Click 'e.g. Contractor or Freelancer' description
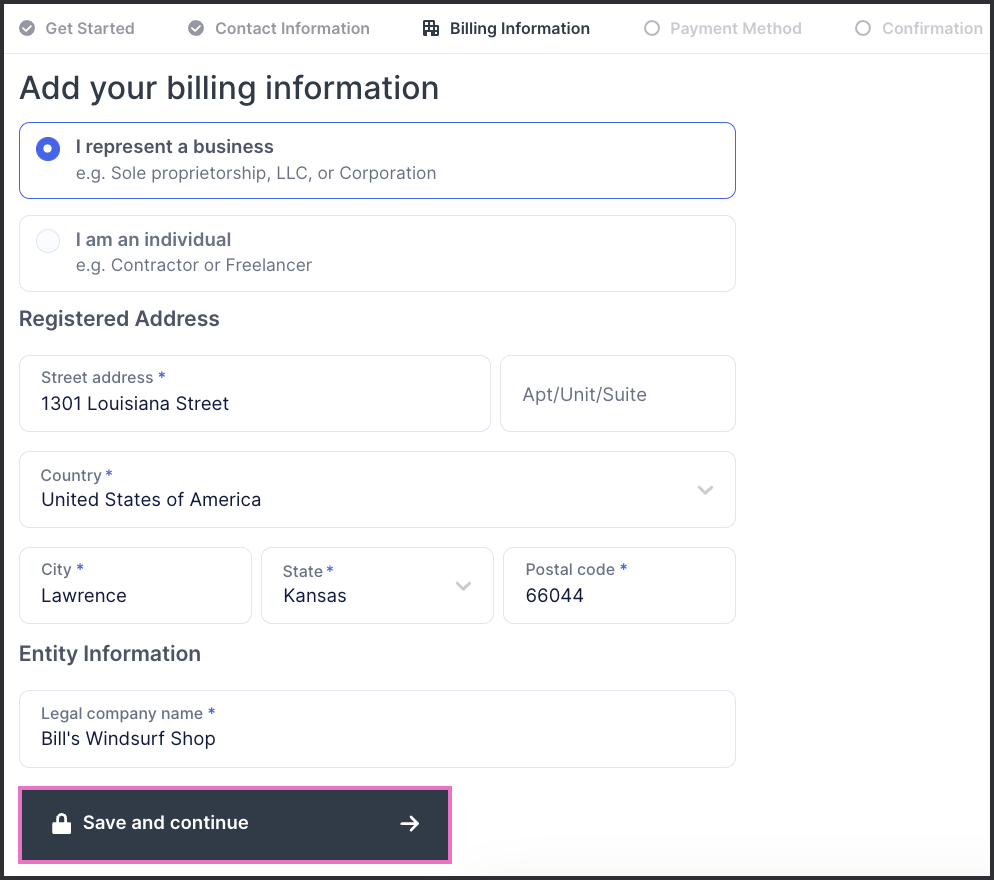The image size is (994, 880). point(194,265)
